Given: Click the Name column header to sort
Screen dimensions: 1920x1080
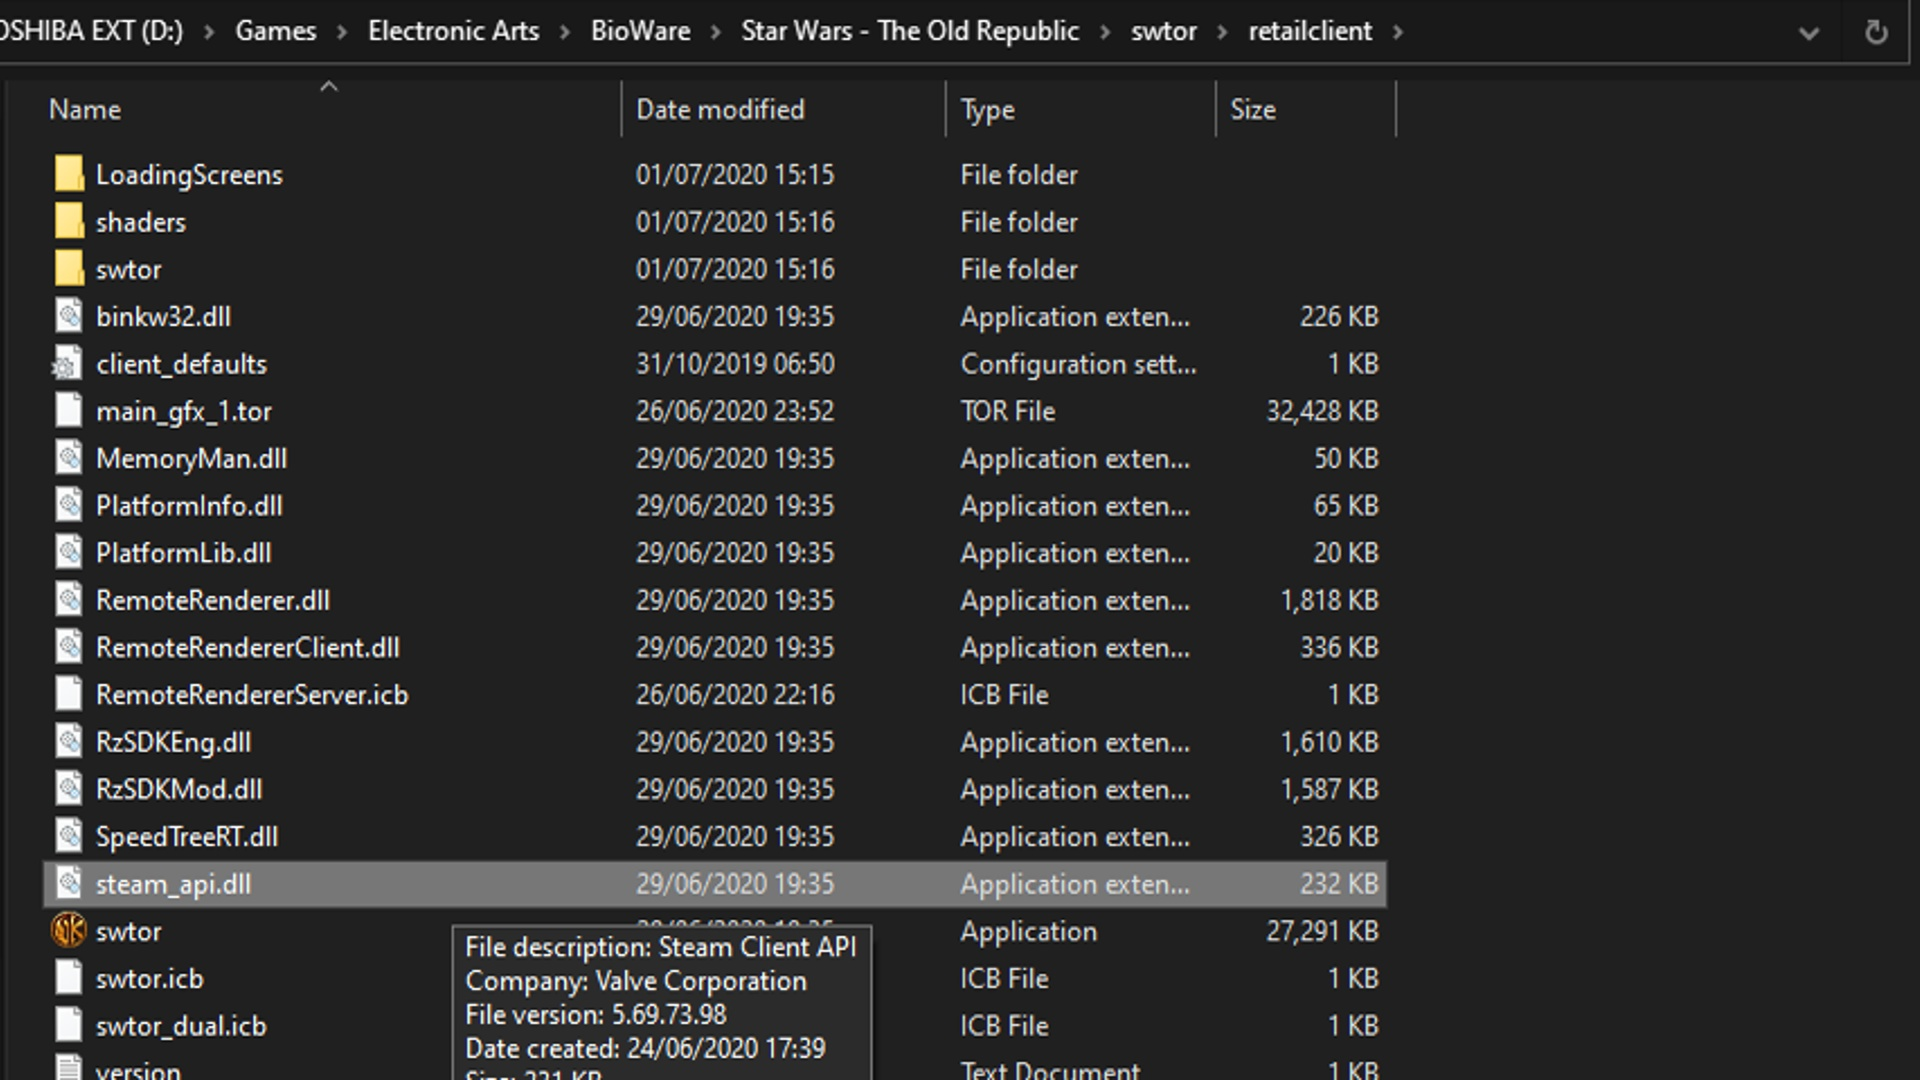Looking at the screenshot, I should [84, 109].
